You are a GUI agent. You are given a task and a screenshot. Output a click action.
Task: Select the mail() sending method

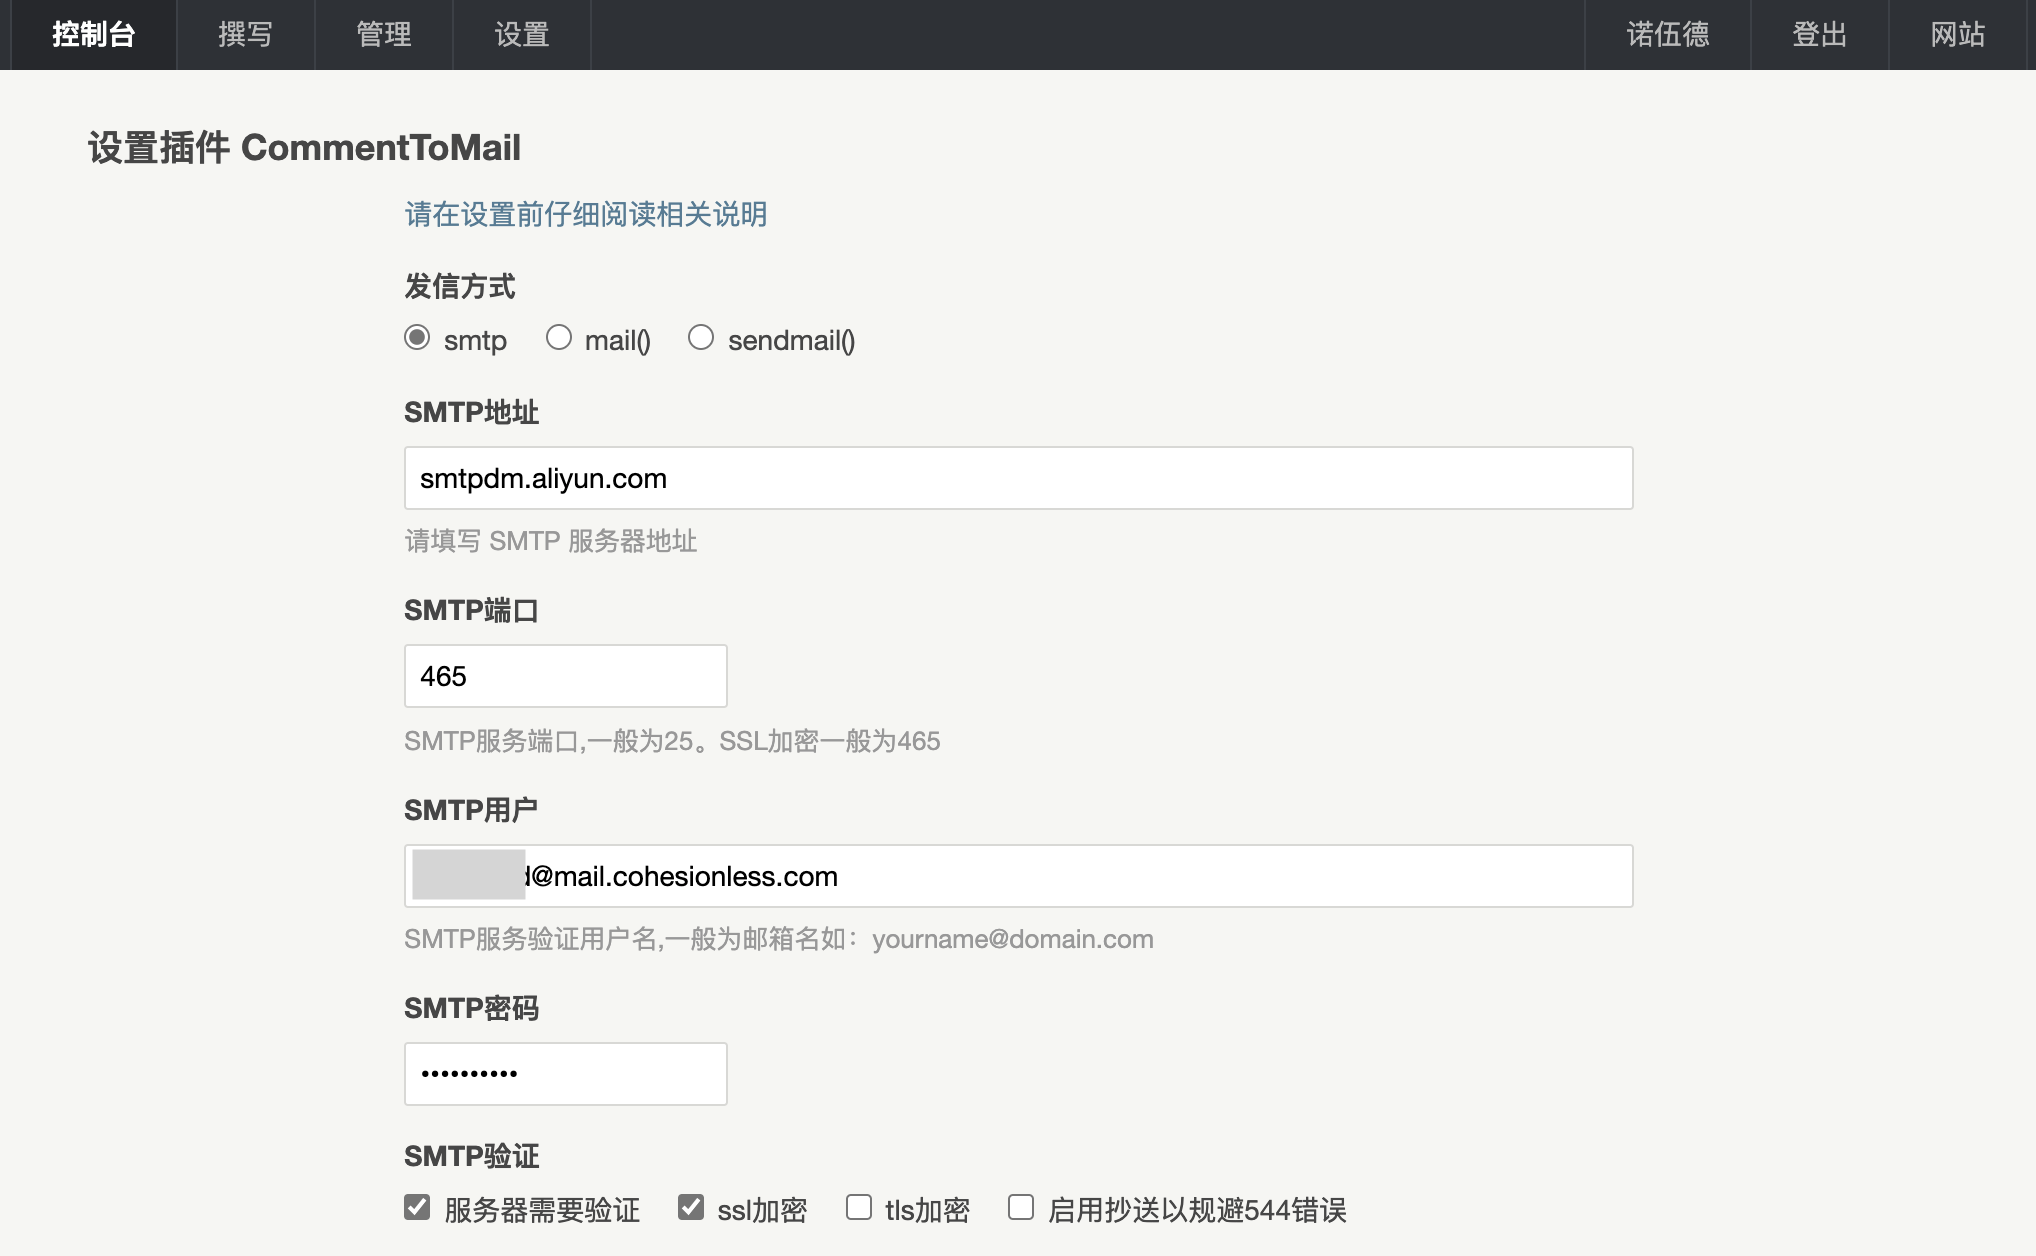click(559, 338)
